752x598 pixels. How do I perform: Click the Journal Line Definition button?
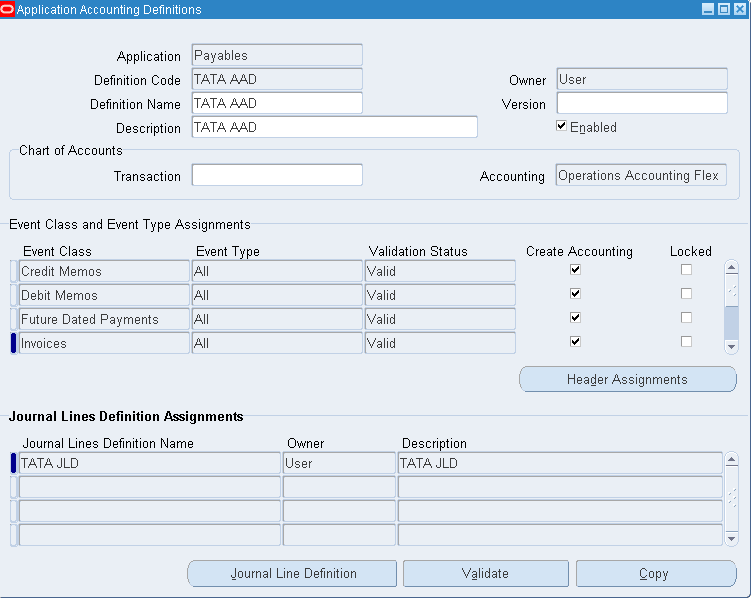tap(293, 574)
